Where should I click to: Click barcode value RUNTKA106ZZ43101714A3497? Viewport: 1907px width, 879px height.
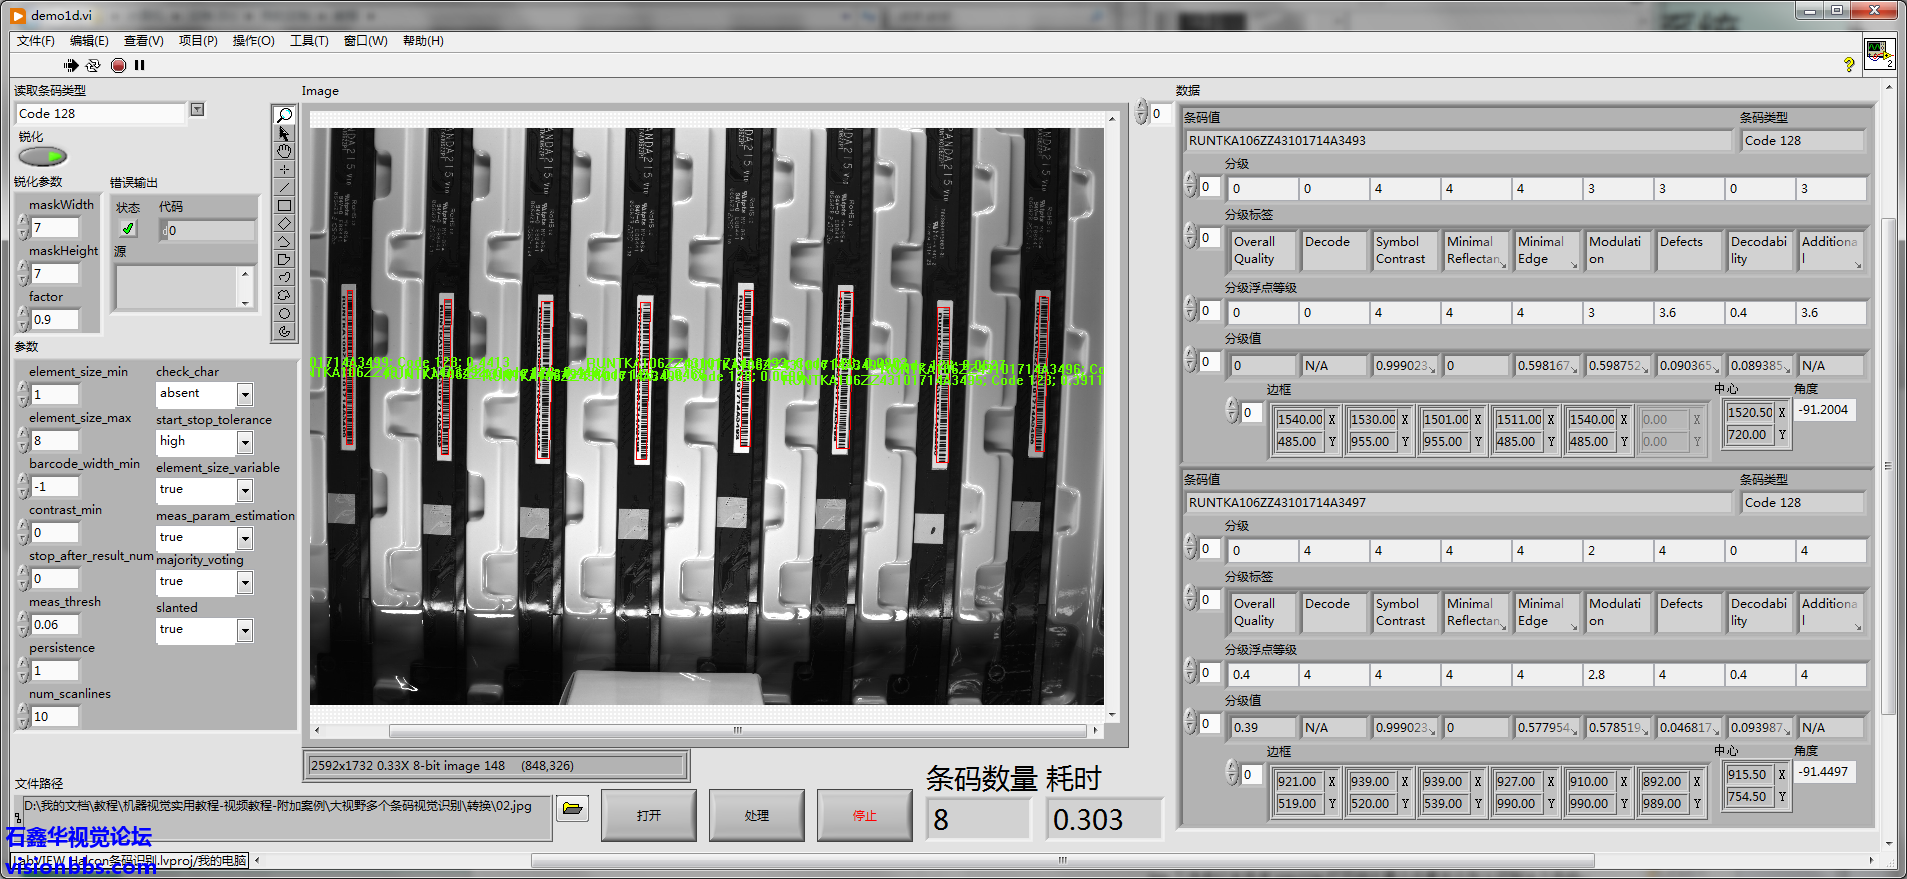(1458, 503)
